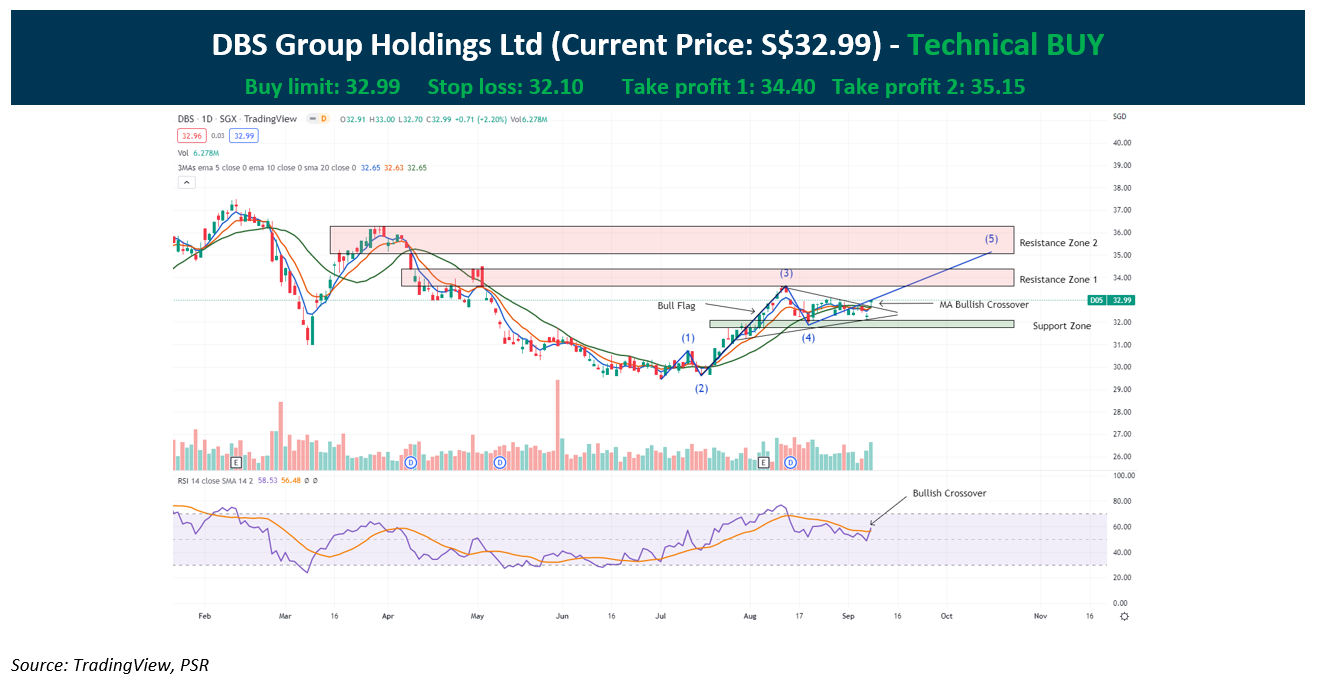Click the Bull Flag annotation text

tap(675, 305)
